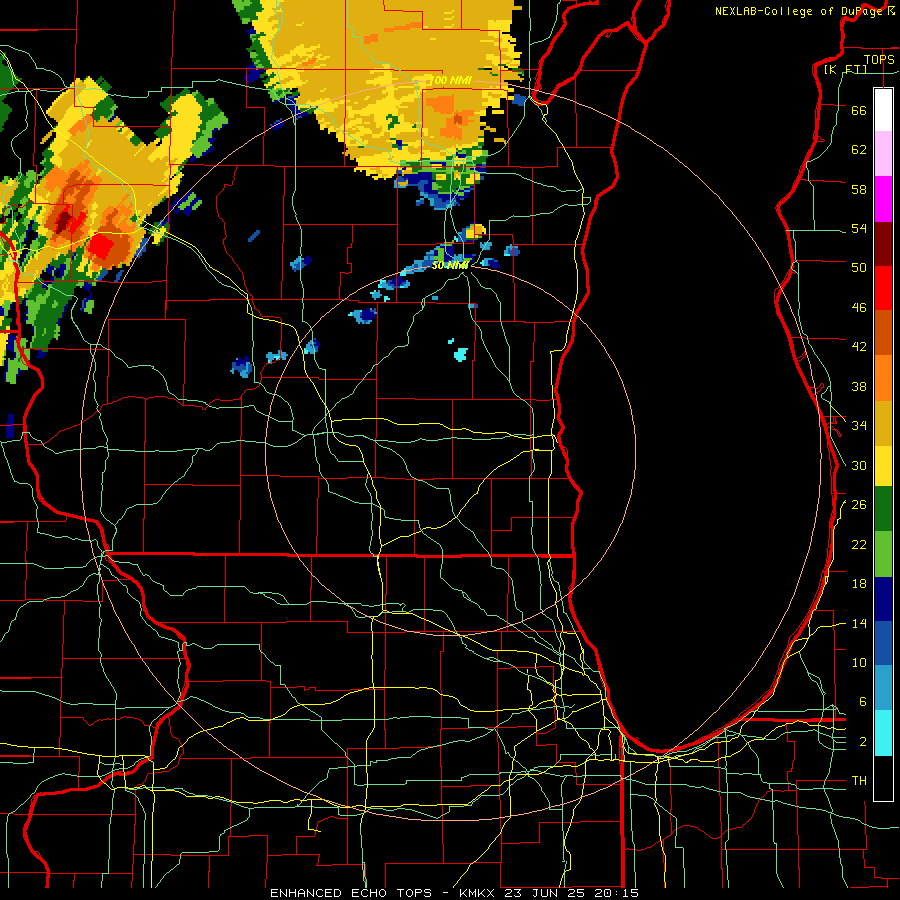Click the white swatch in the tops legend
Image resolution: width=900 pixels, height=900 pixels.
(883, 110)
